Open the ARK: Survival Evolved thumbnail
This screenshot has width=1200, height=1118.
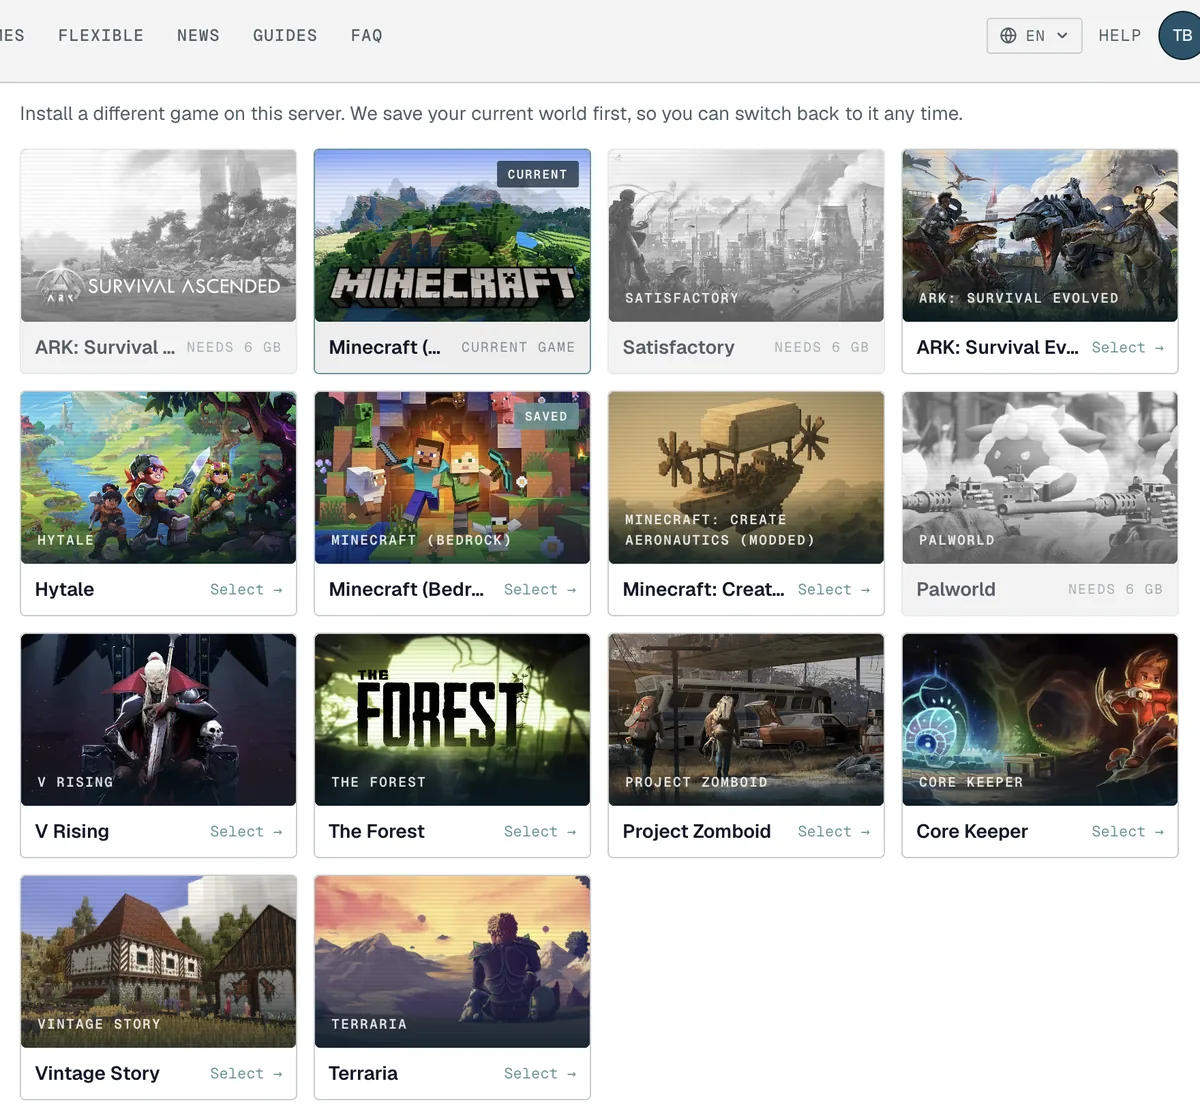coord(1040,236)
